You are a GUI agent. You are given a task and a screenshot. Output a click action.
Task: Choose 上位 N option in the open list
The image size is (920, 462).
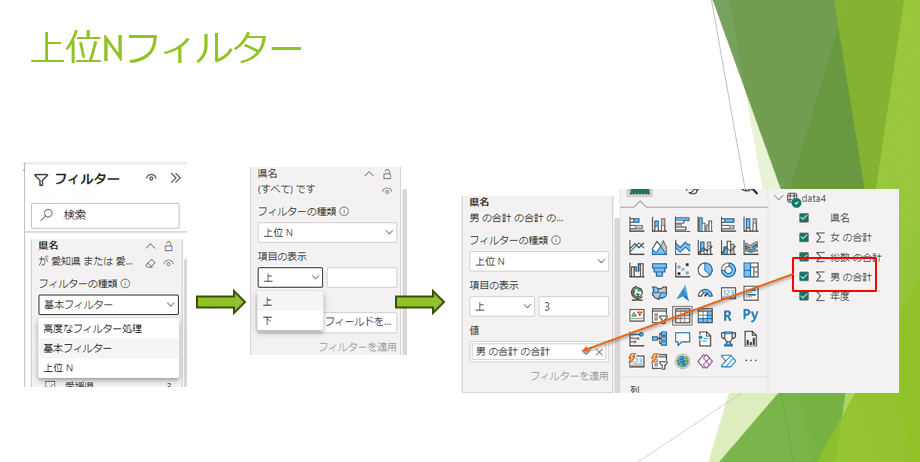pyautogui.click(x=109, y=367)
